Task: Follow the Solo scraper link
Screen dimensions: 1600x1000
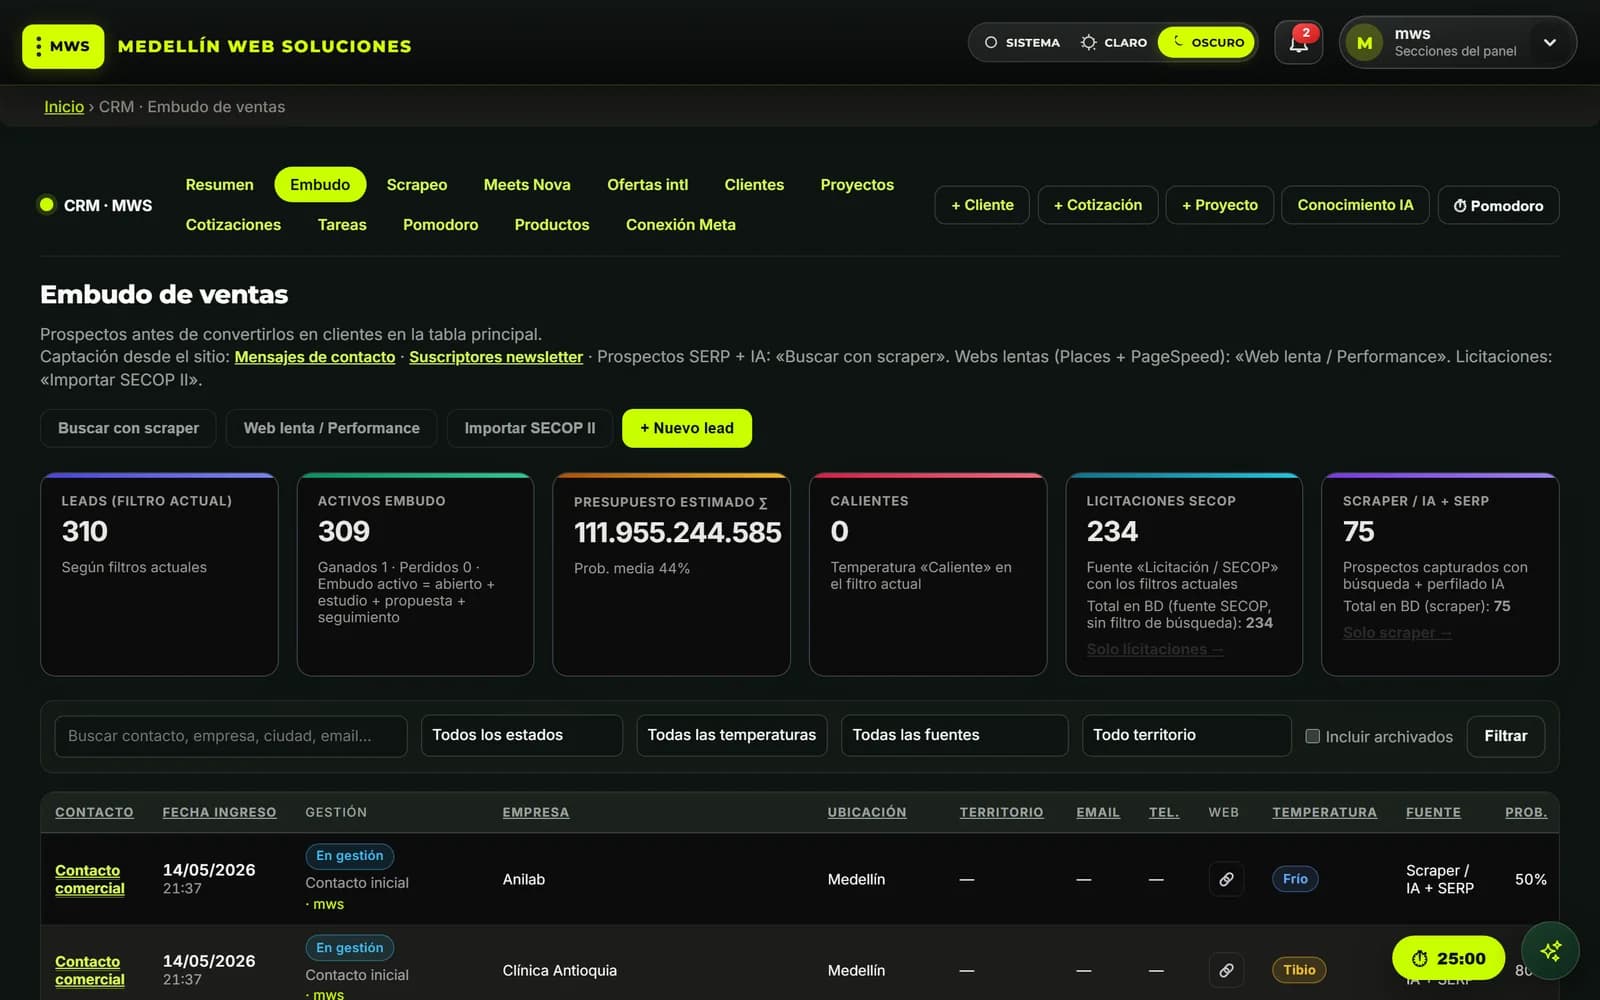Action: (1397, 632)
